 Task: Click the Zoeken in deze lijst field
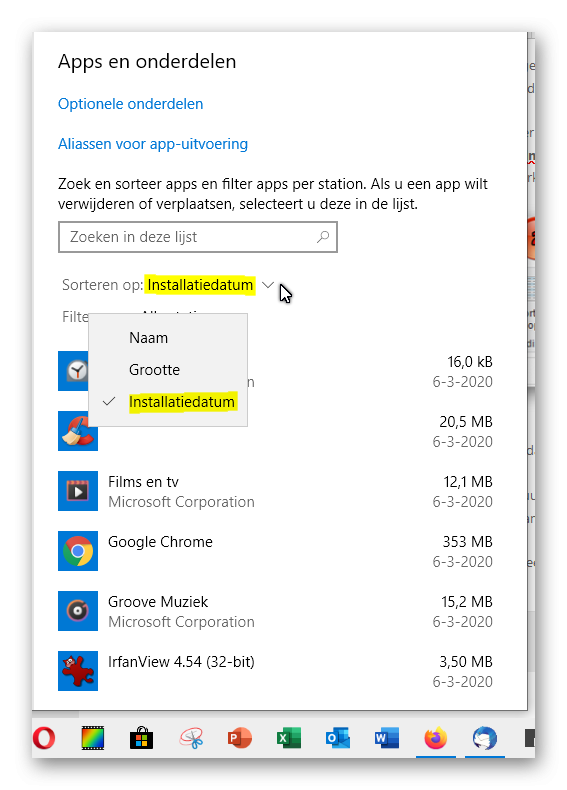point(198,237)
